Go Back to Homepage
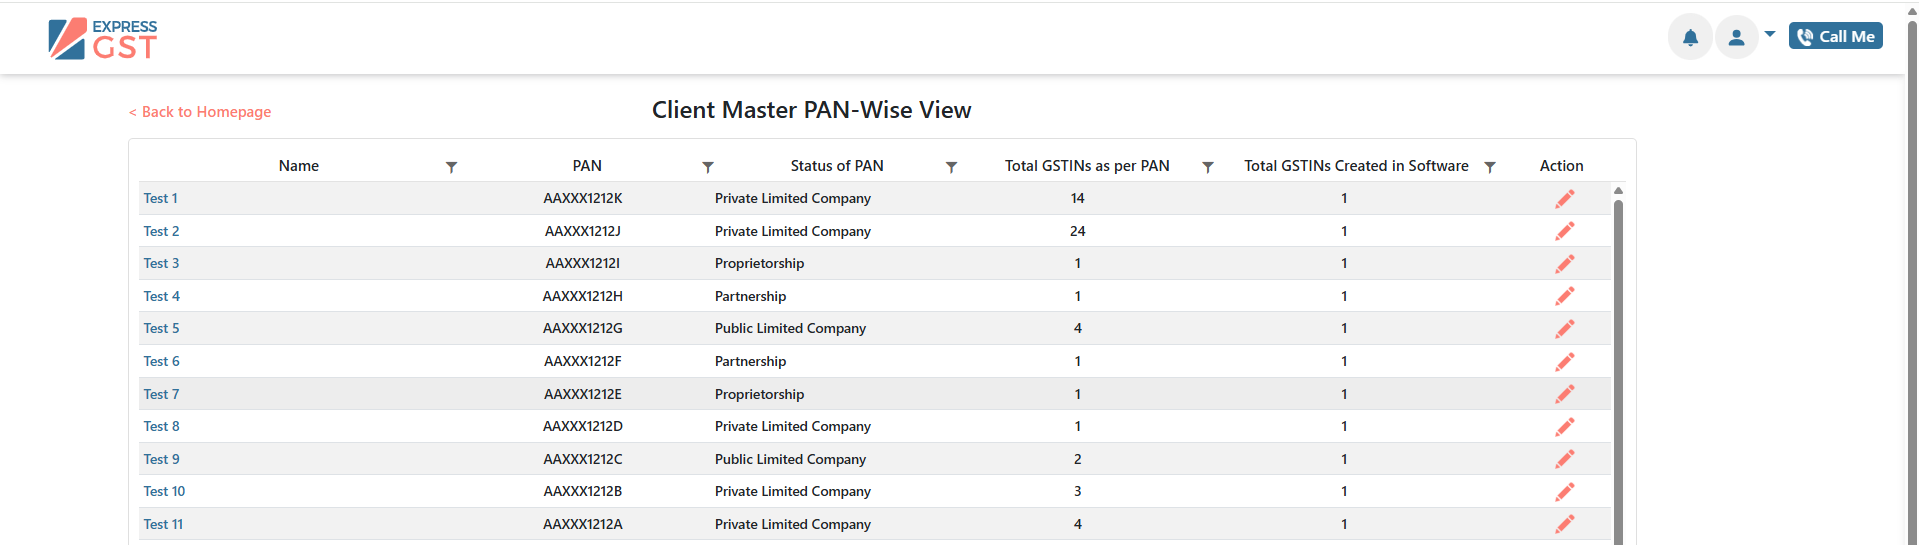The width and height of the screenshot is (1919, 545). 200,112
